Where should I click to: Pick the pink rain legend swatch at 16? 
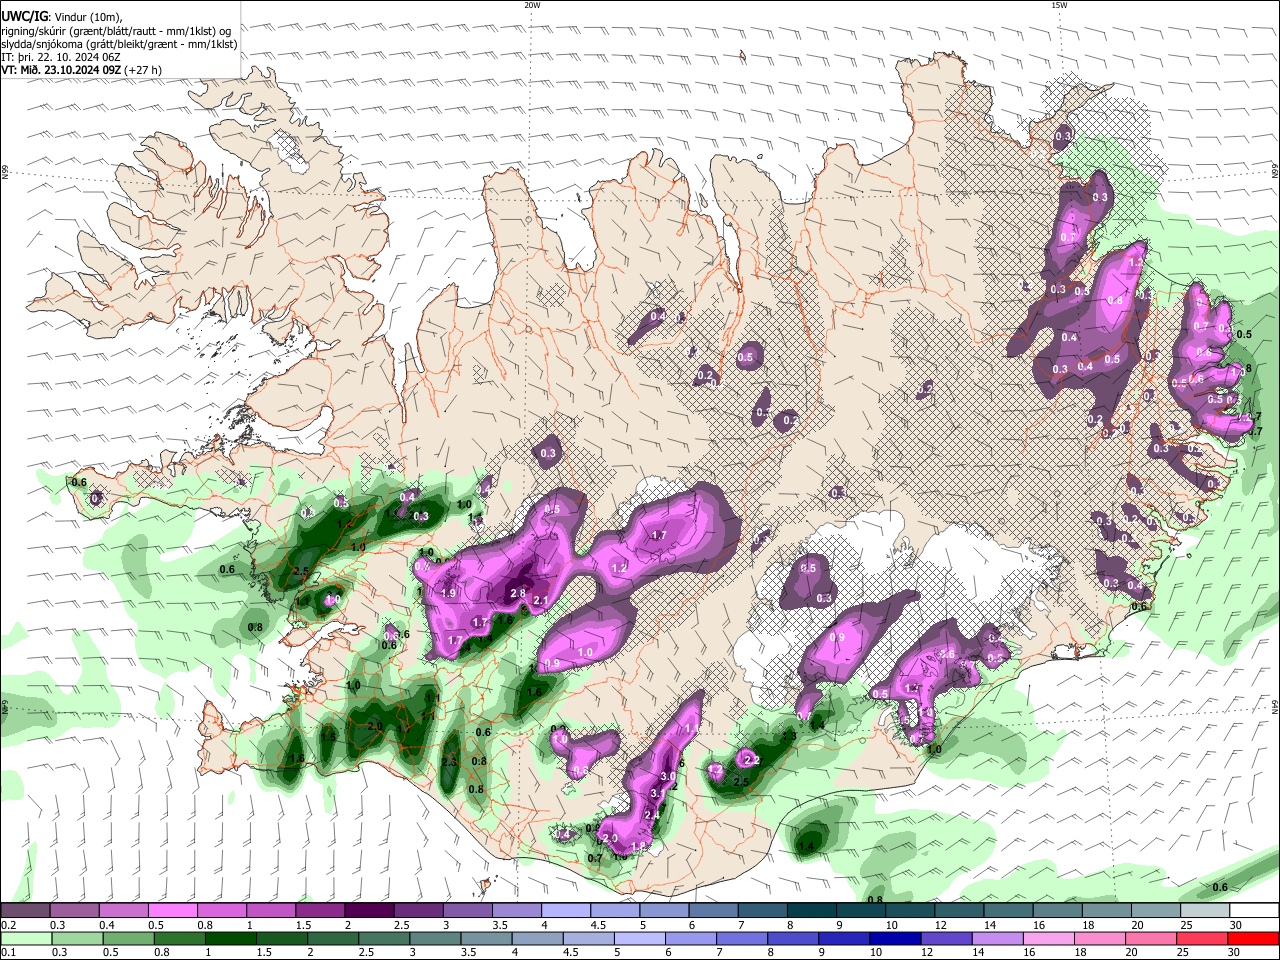(x=1049, y=939)
